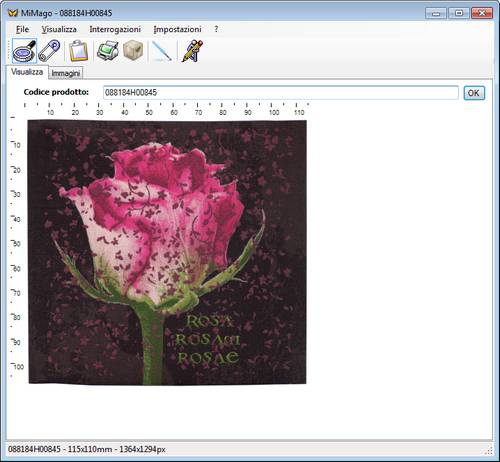The width and height of the screenshot is (500, 462).
Task: Click the MiMago butterfly title bar icon
Action: pos(13,13)
